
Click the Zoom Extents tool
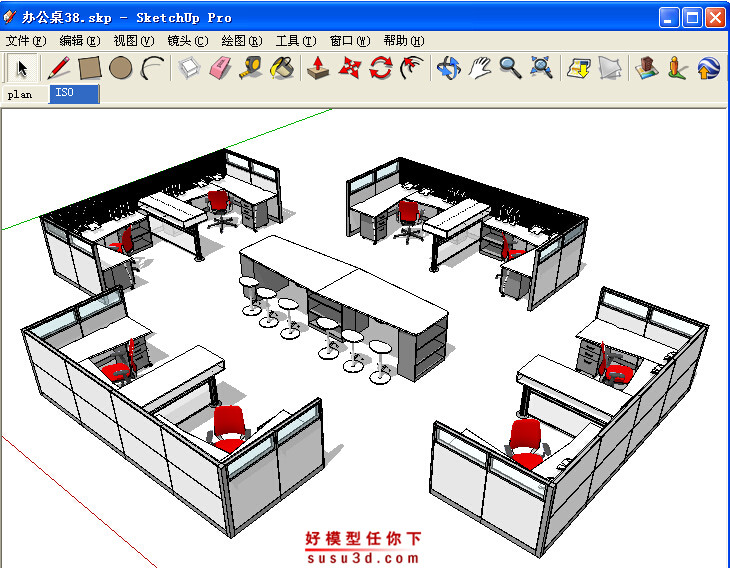[x=541, y=68]
